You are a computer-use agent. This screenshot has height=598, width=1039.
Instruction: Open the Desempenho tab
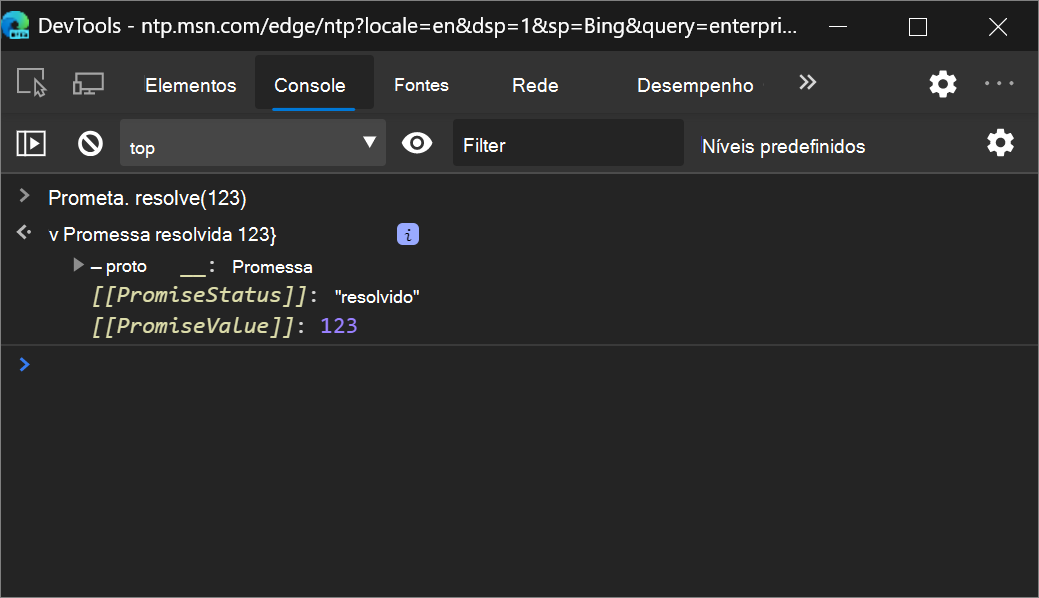point(695,85)
